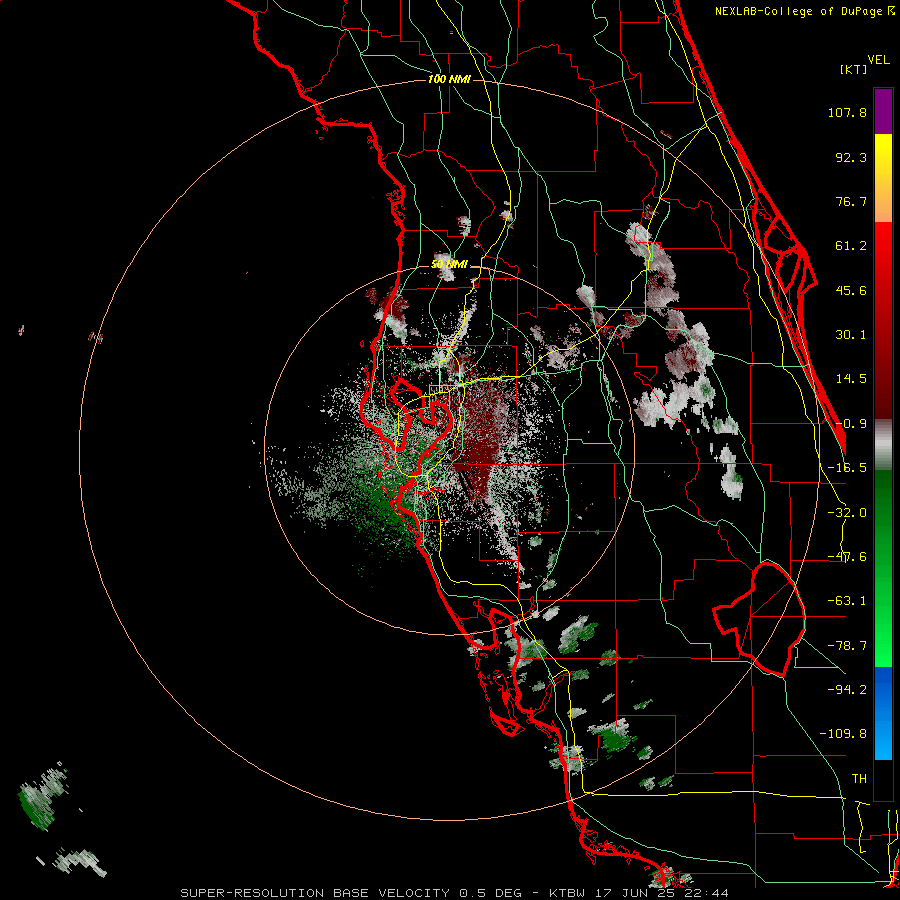The height and width of the screenshot is (900, 900).
Task: Click the 14.5 scale value
Action: tap(851, 379)
